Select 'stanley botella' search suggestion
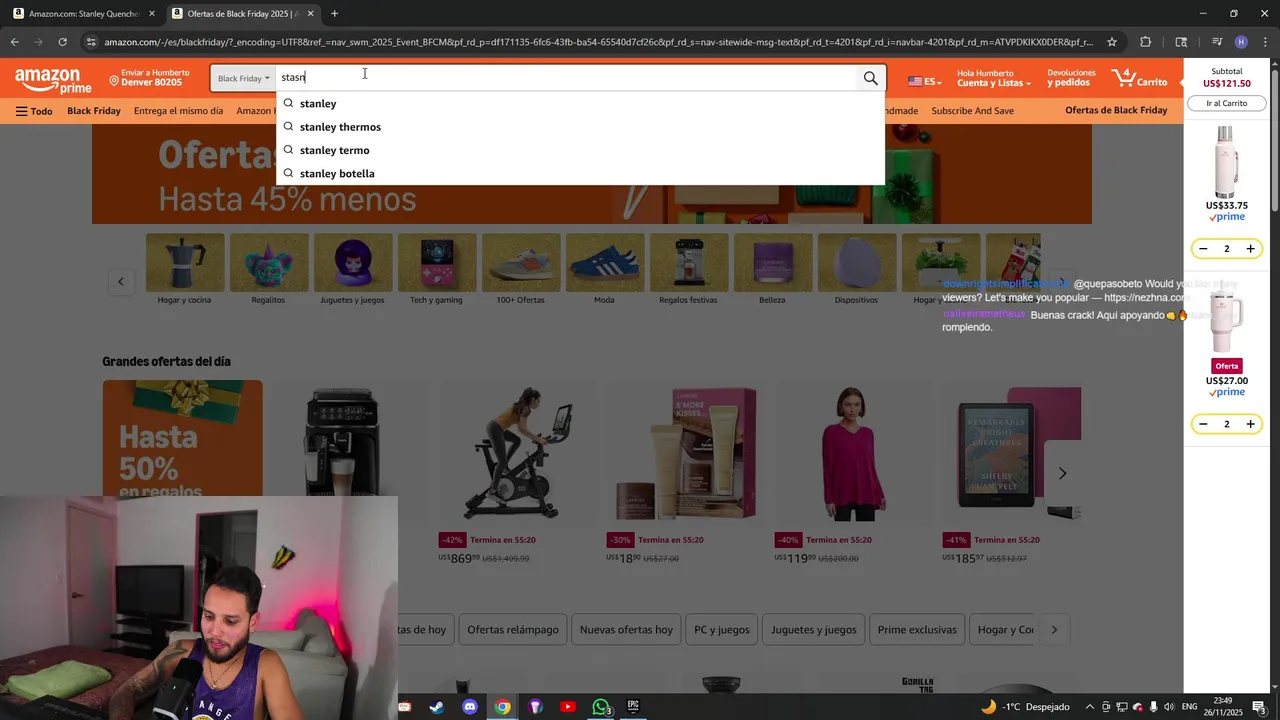The width and height of the screenshot is (1280, 720). (580, 173)
